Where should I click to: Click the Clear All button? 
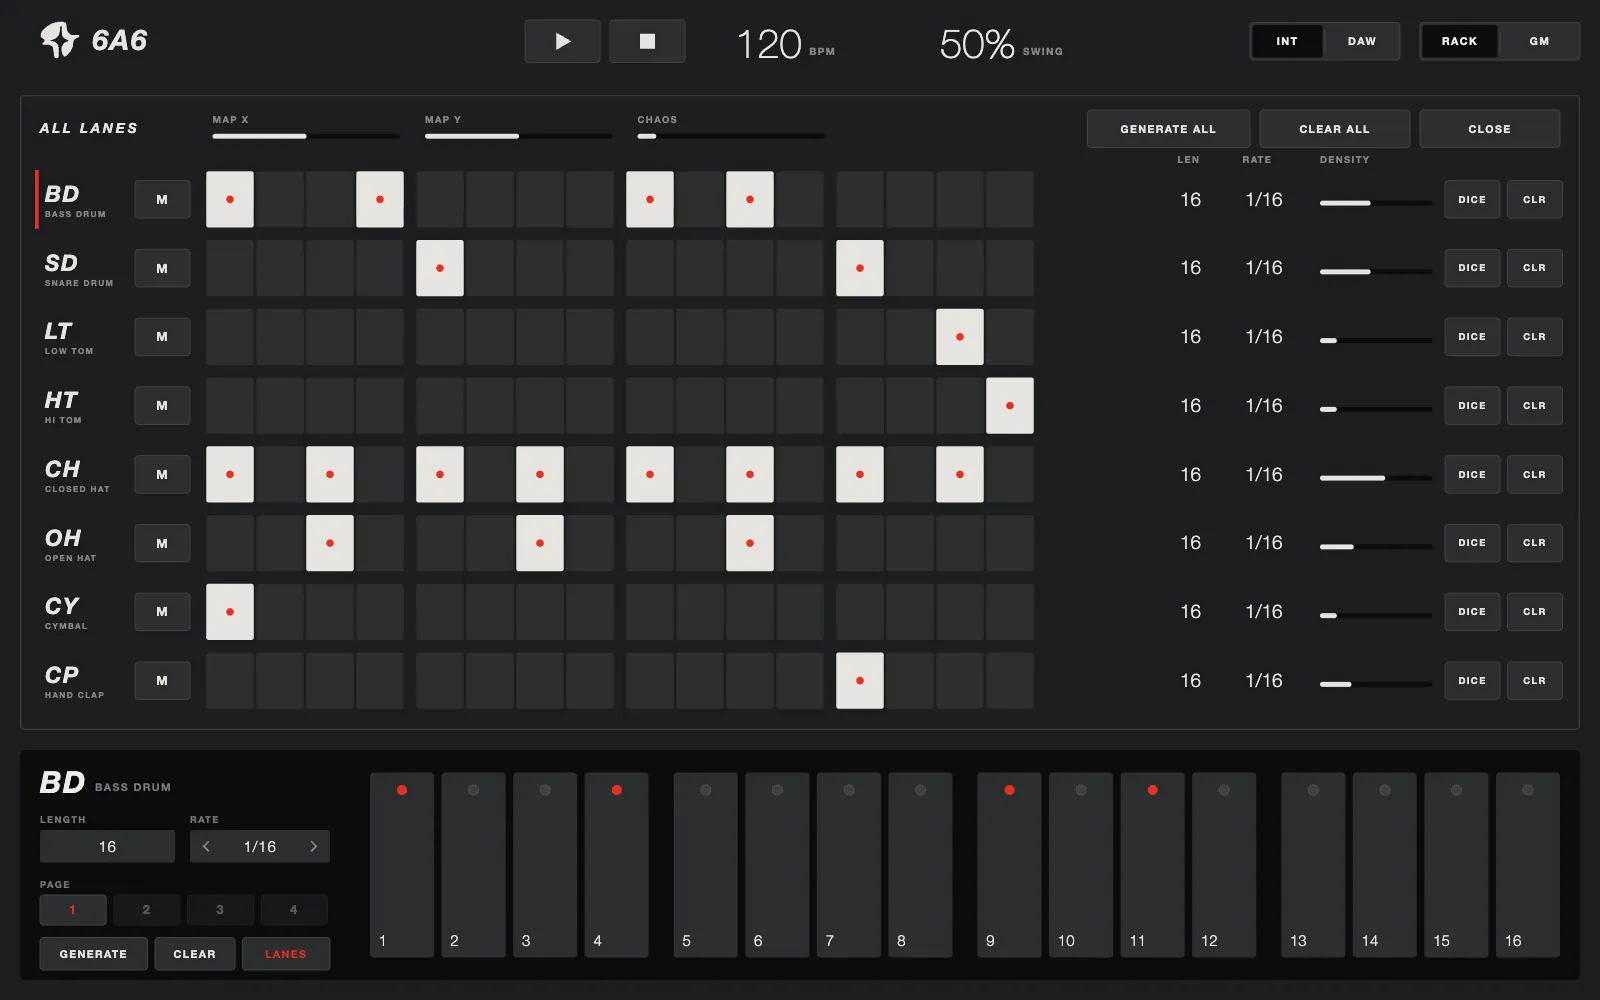(x=1334, y=129)
